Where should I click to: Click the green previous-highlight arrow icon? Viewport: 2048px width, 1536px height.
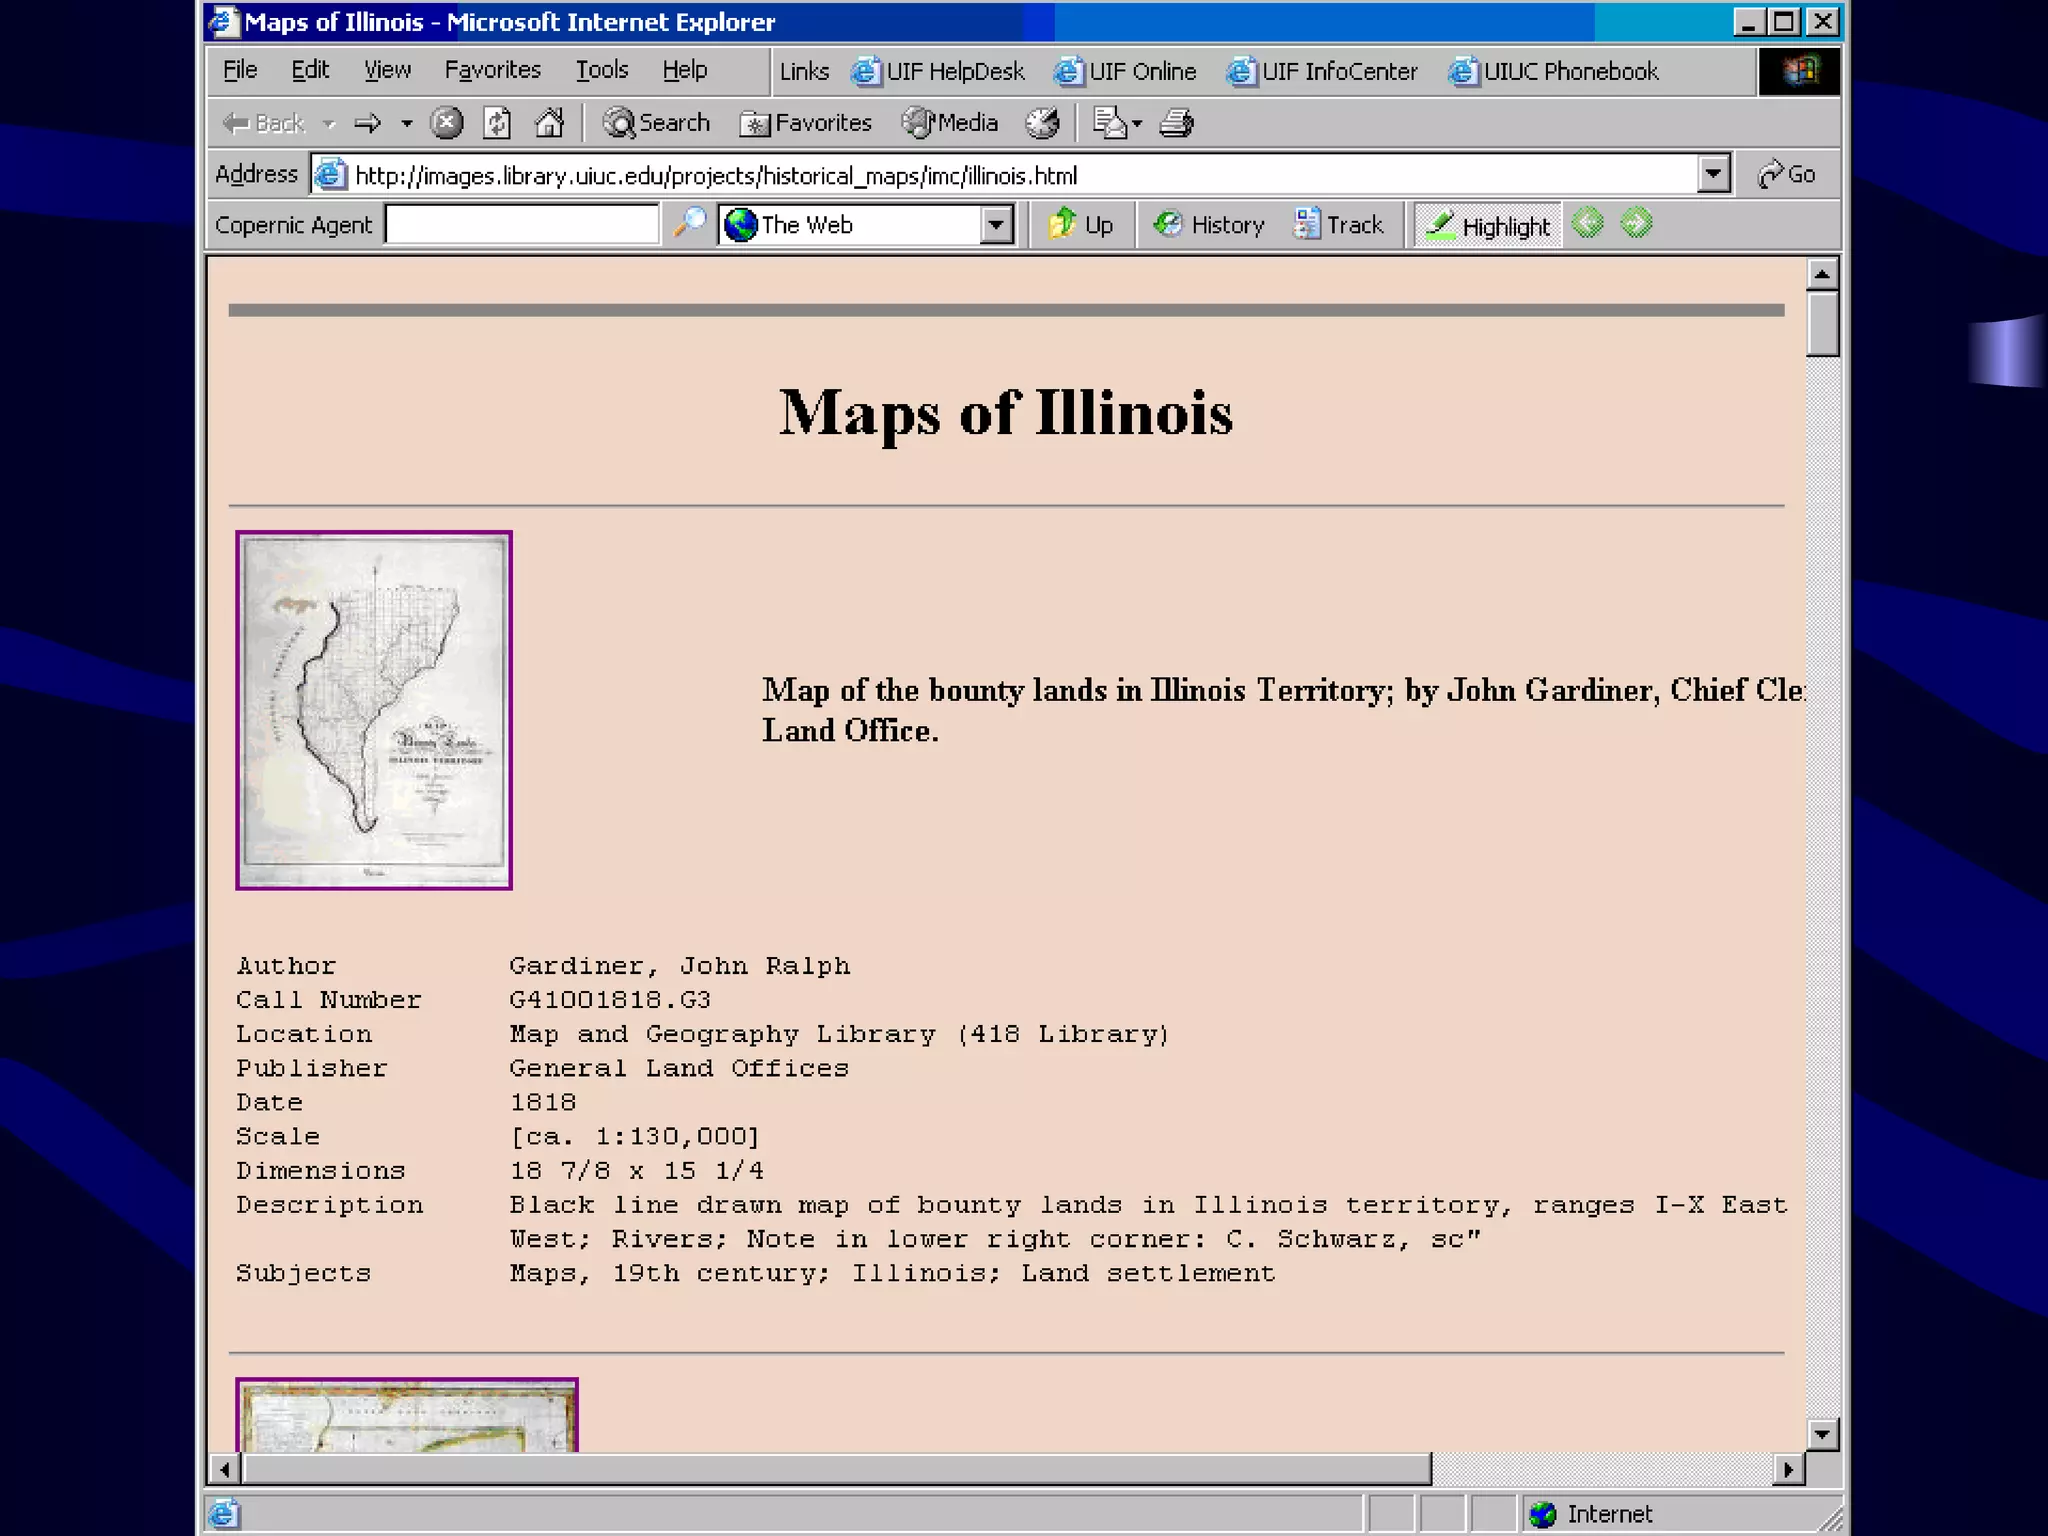click(1588, 224)
